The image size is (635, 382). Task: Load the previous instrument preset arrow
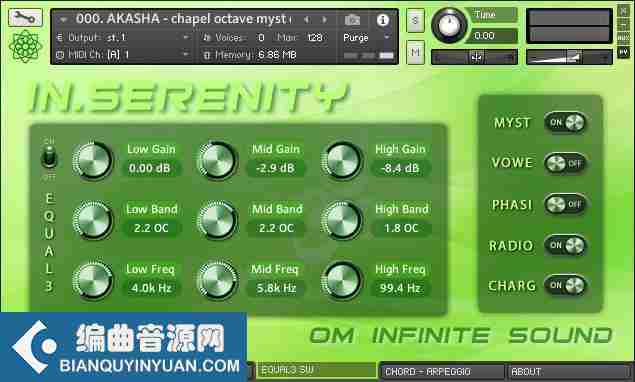point(307,19)
